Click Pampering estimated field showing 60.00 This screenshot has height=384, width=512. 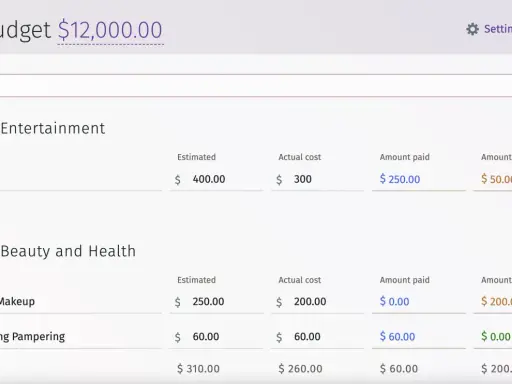click(216, 337)
